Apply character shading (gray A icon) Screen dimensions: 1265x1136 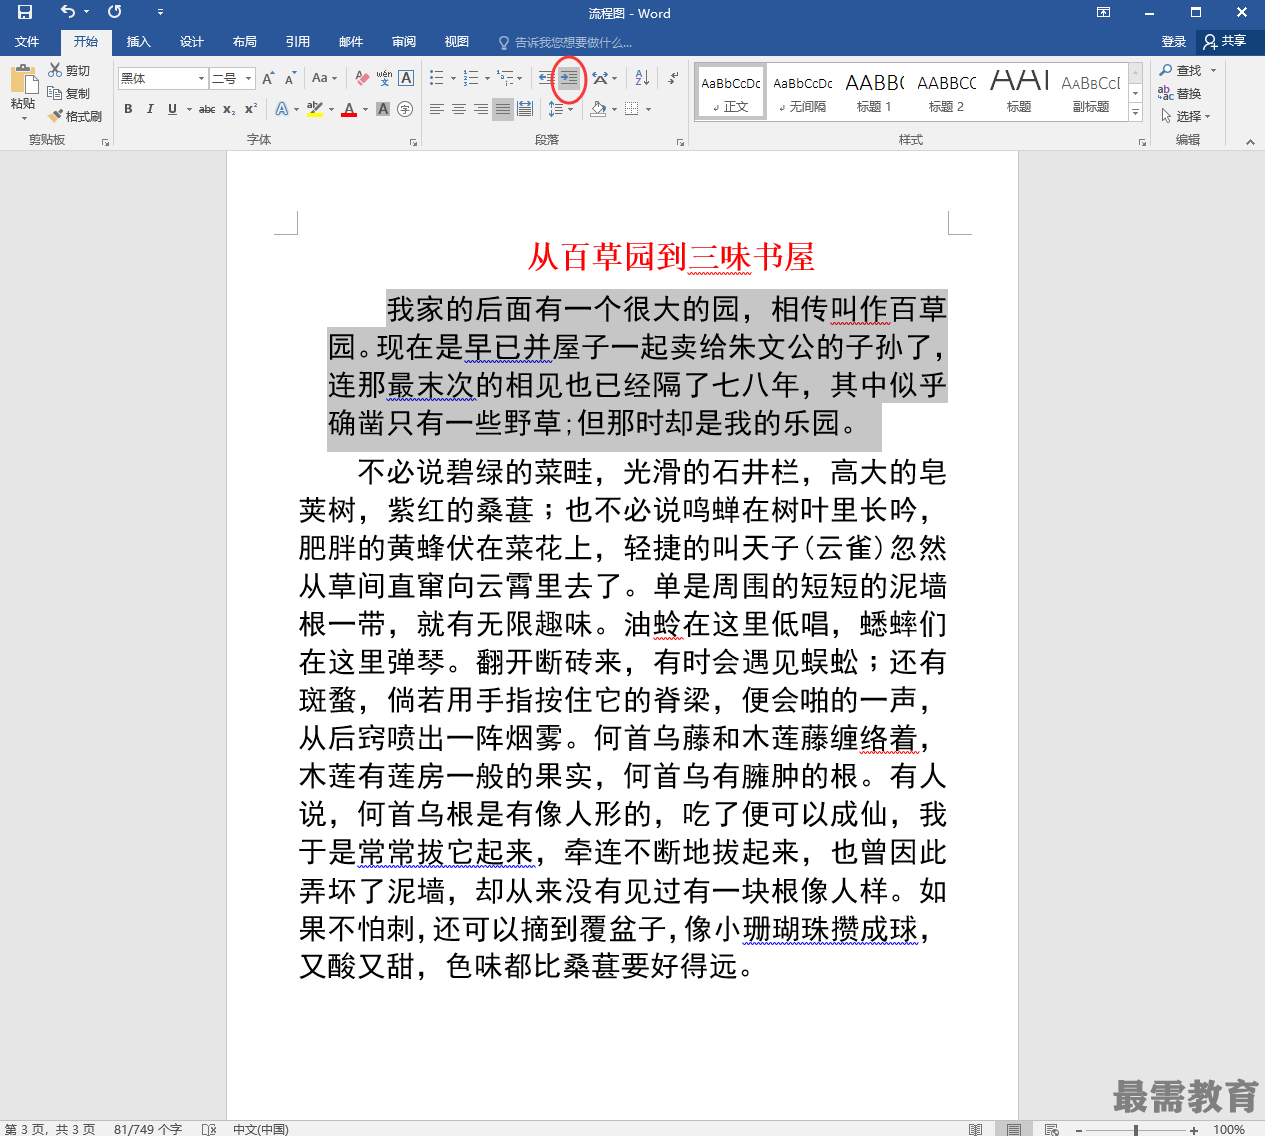click(383, 109)
